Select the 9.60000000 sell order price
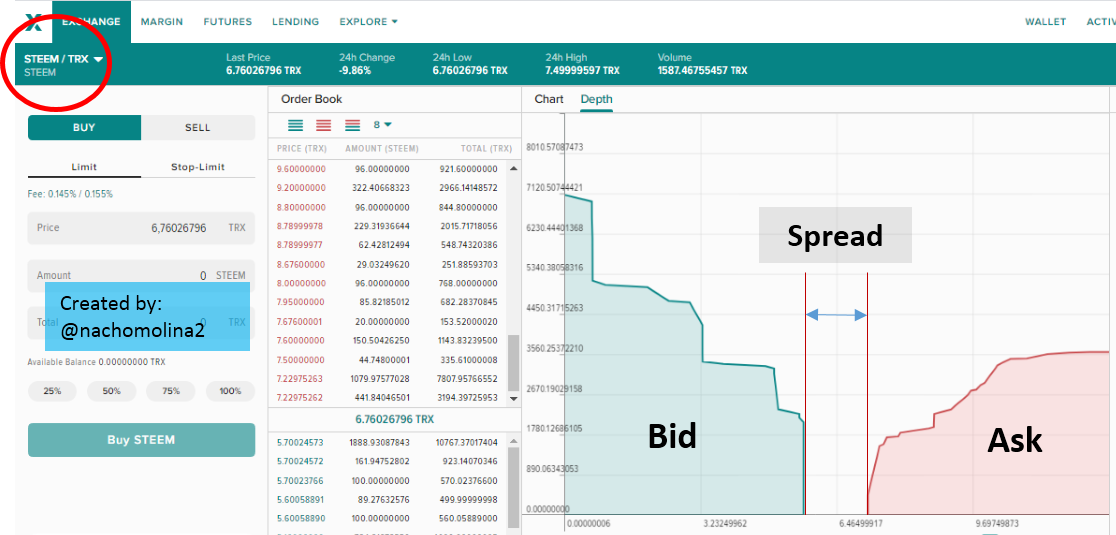The height and width of the screenshot is (535, 1116). pos(301,169)
